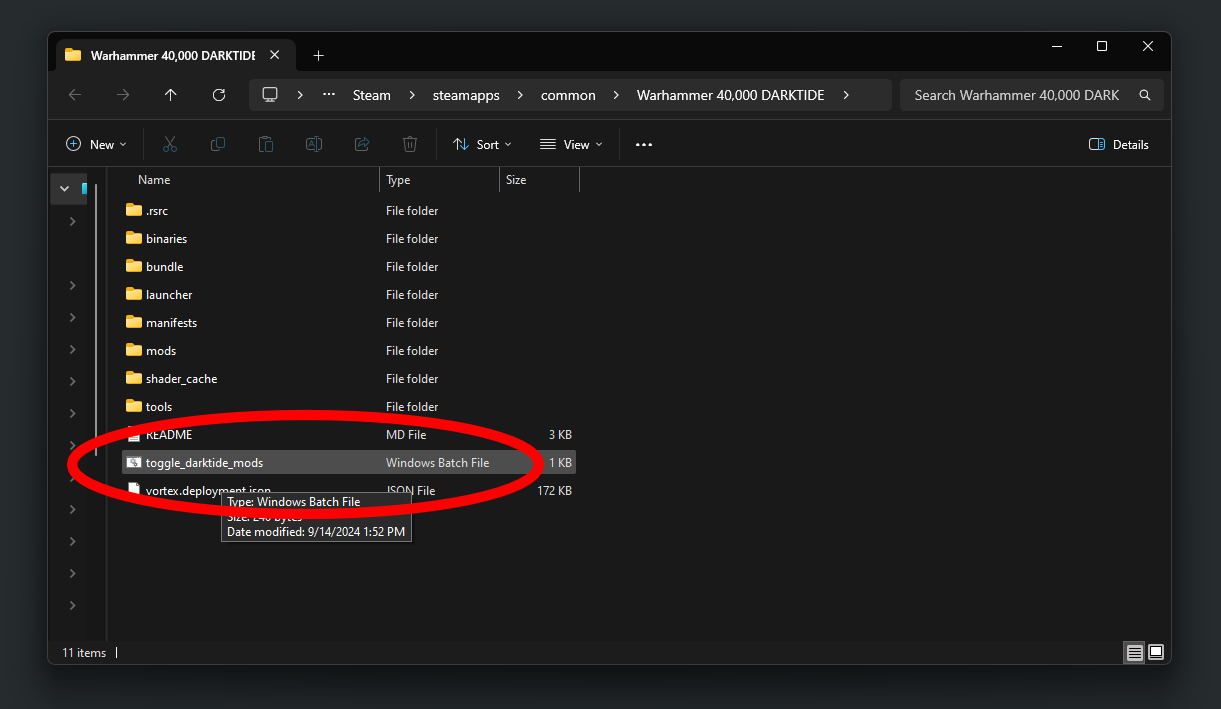Select the bundle folder row
1221x709 pixels.
pos(349,266)
